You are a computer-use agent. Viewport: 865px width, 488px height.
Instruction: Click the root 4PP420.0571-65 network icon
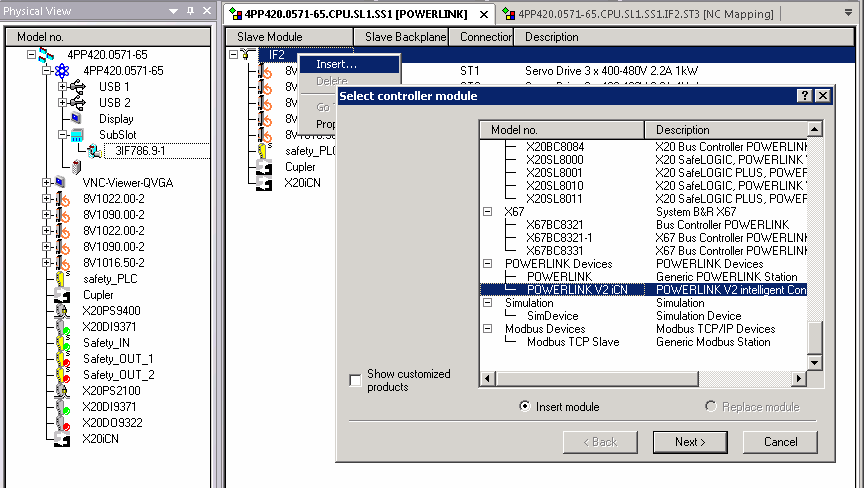[46, 55]
